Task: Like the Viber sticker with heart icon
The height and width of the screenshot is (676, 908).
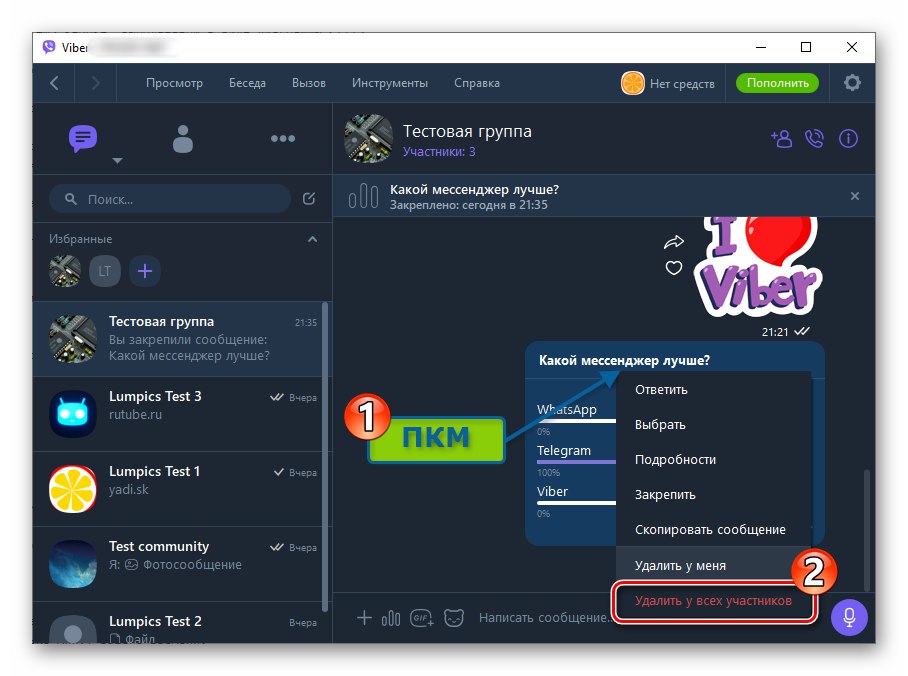Action: (x=673, y=268)
